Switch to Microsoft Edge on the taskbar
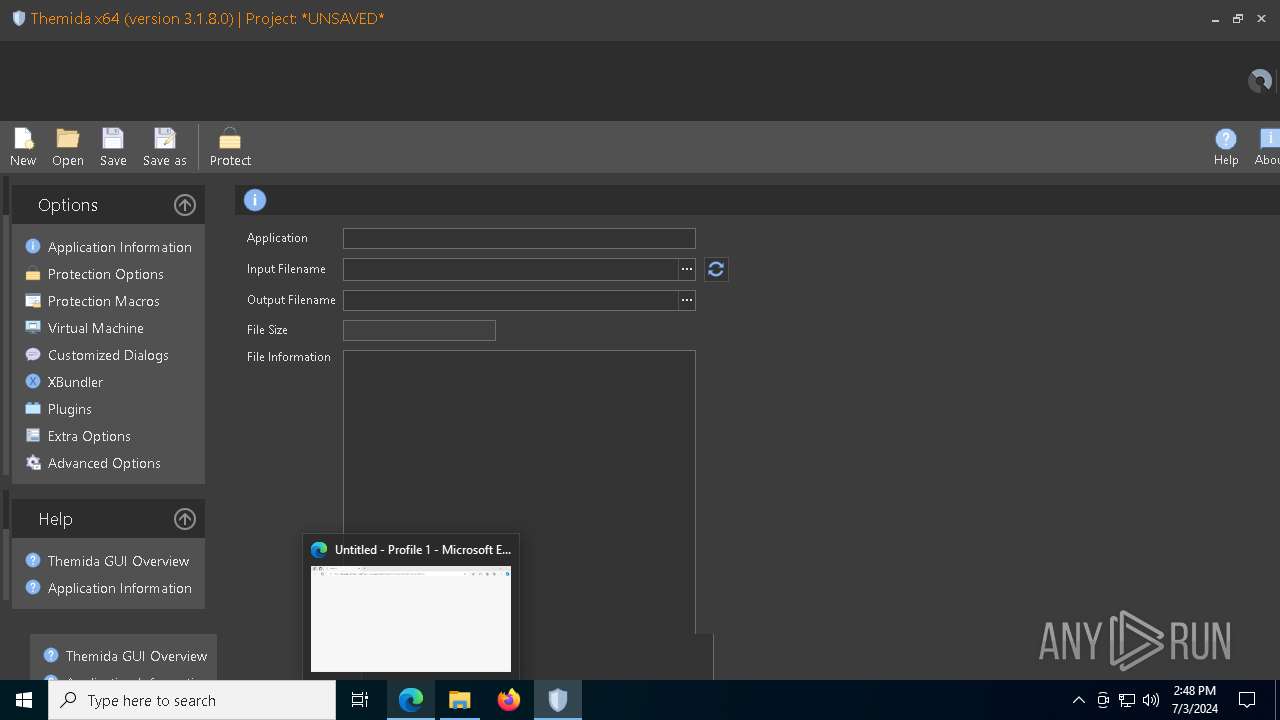Image resolution: width=1280 pixels, height=720 pixels. (x=411, y=700)
